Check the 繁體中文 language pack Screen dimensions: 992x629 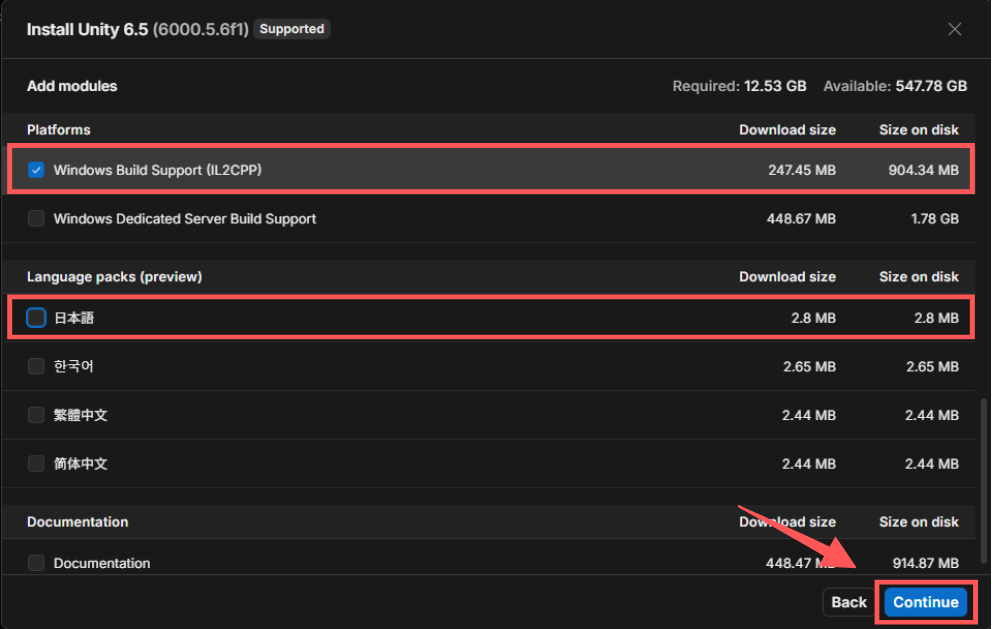pos(36,415)
